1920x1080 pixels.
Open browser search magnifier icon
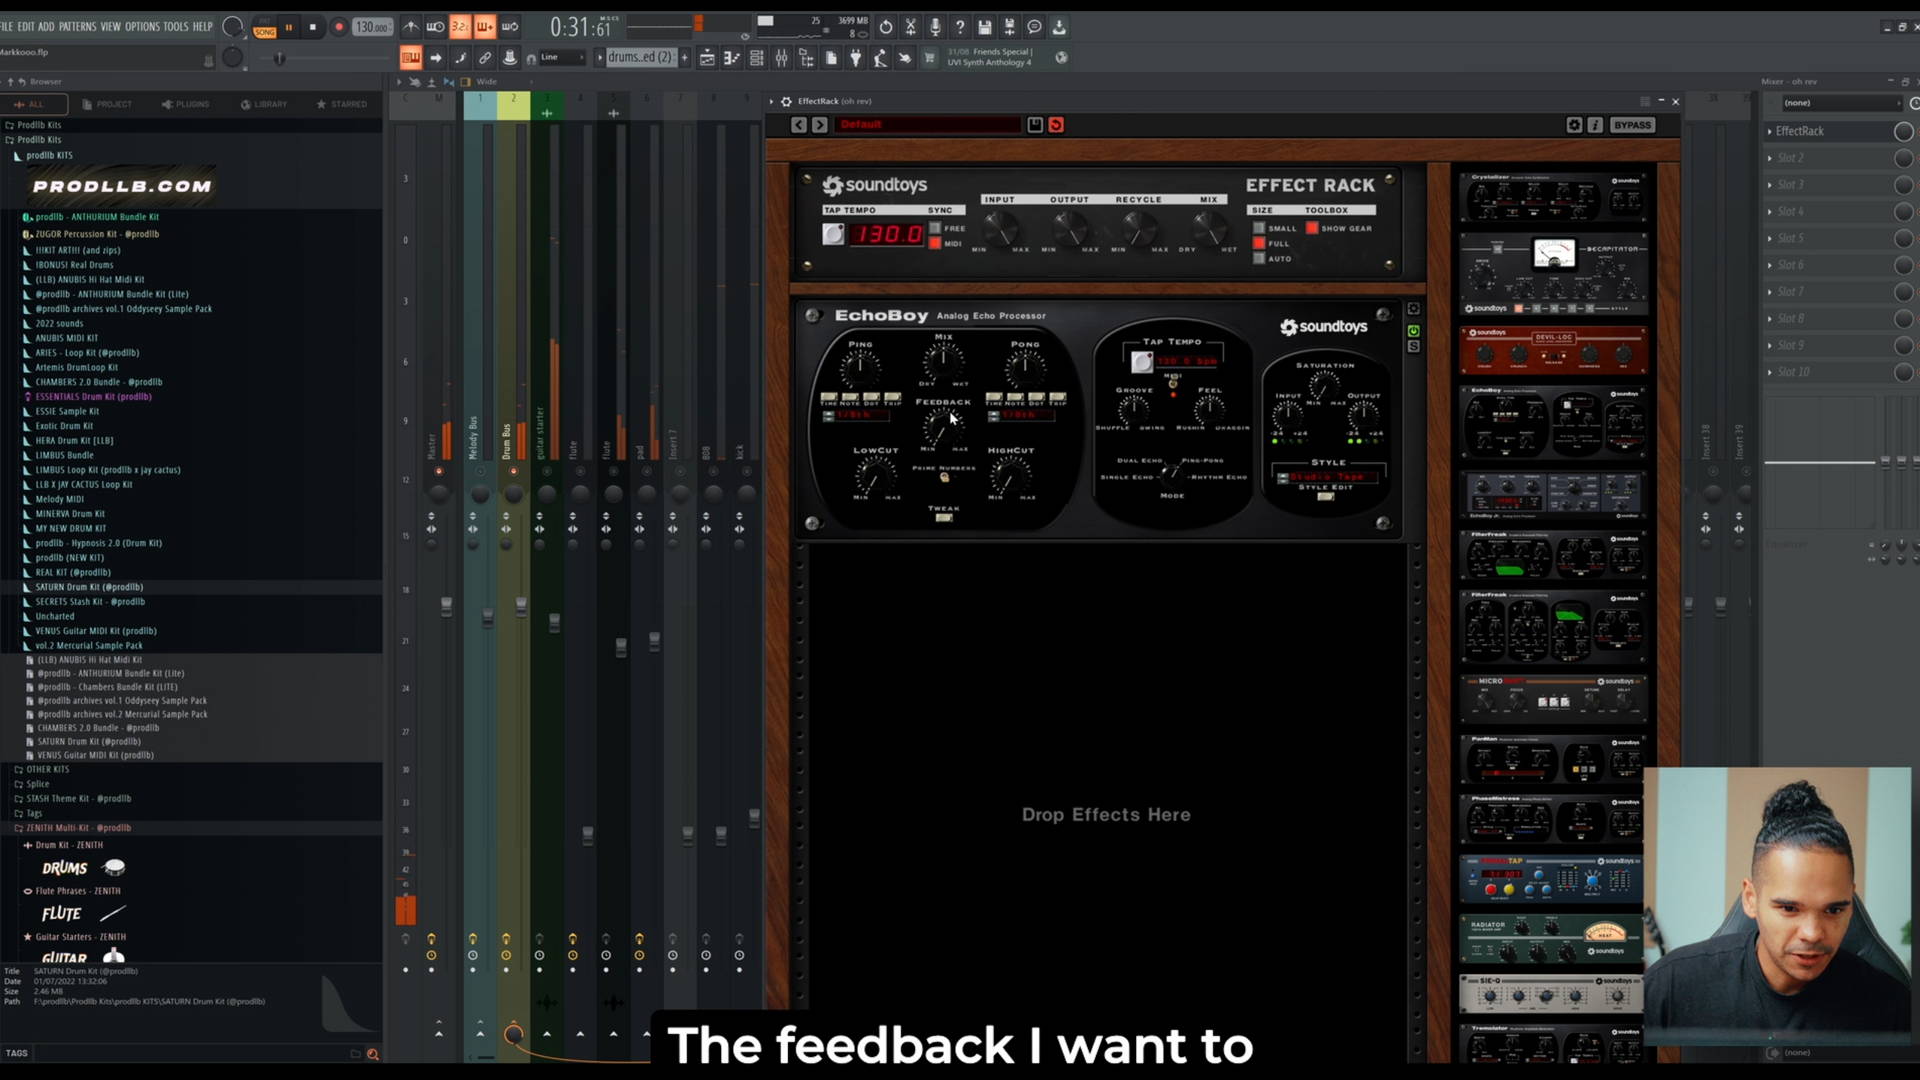click(x=372, y=1054)
